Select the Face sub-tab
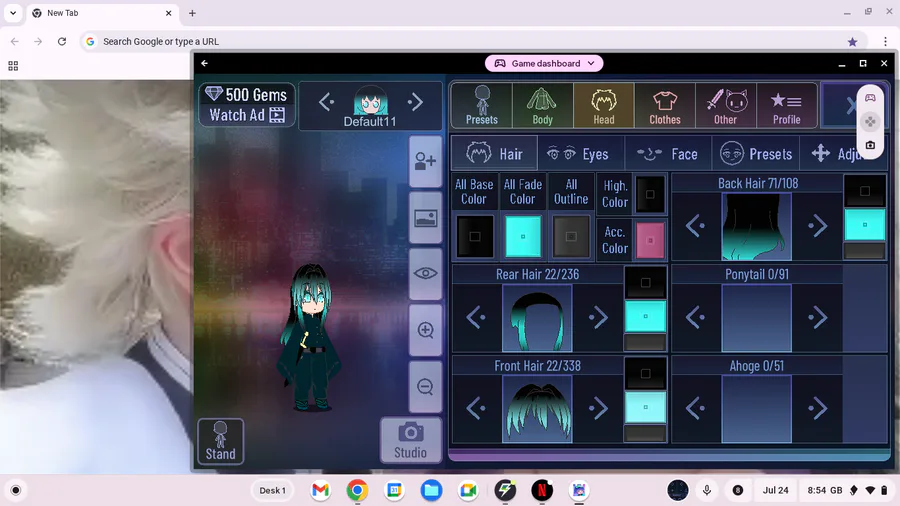Screen dimensions: 900x506 [668, 154]
